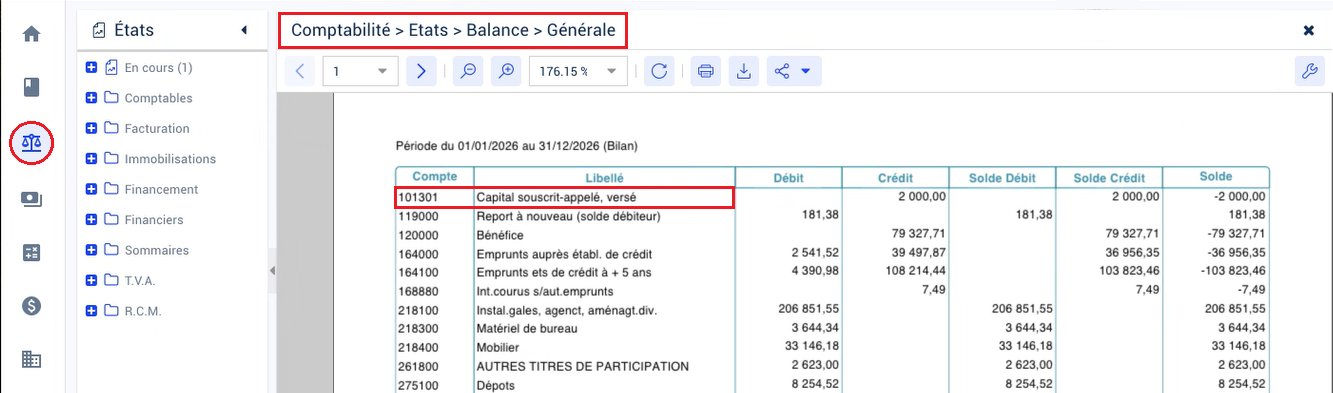Click the Compte column header
Viewport: 1333px width, 393px height.
click(x=434, y=177)
